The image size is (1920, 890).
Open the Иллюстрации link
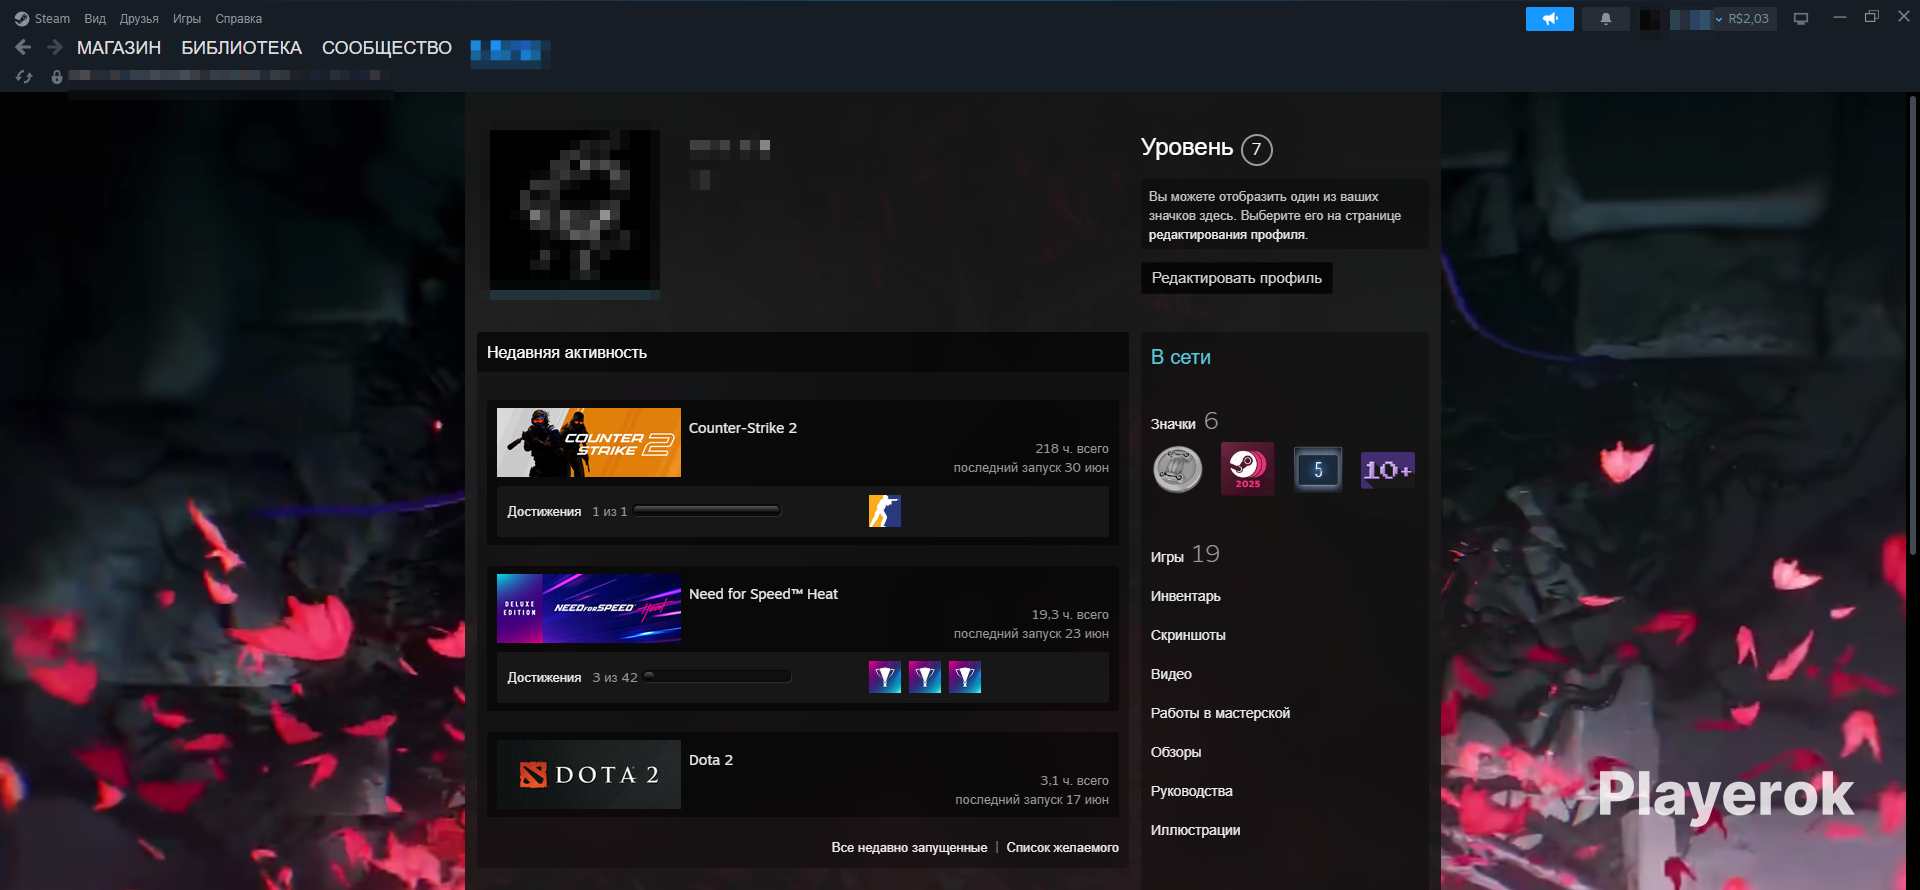[1196, 830]
